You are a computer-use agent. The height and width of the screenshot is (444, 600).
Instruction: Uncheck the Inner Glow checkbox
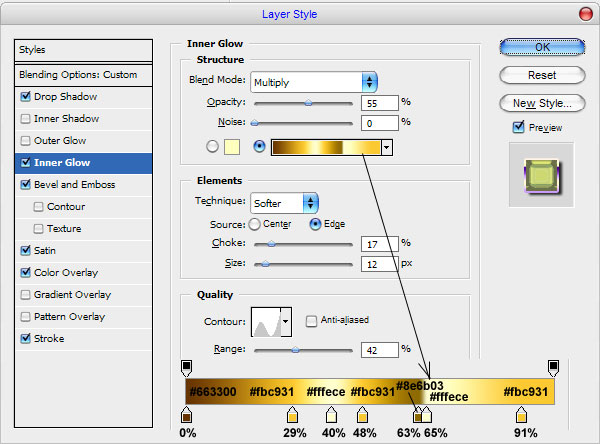tap(26, 162)
